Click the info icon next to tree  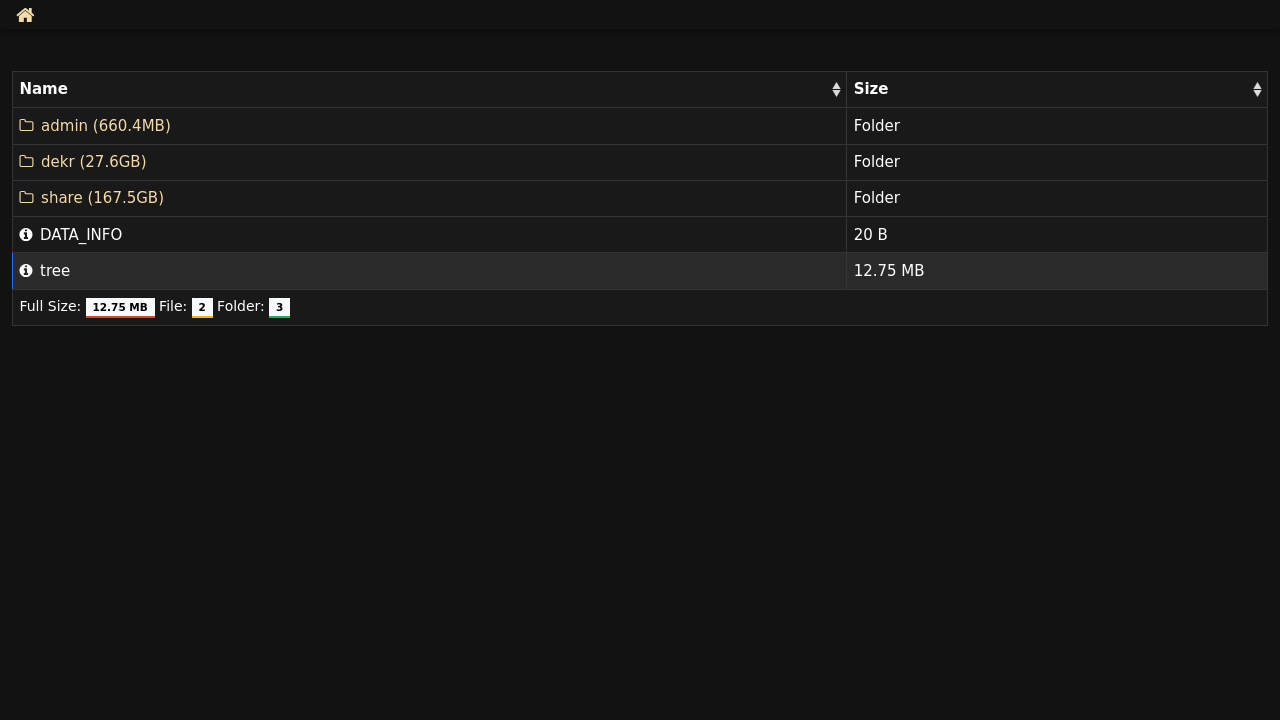click(26, 271)
